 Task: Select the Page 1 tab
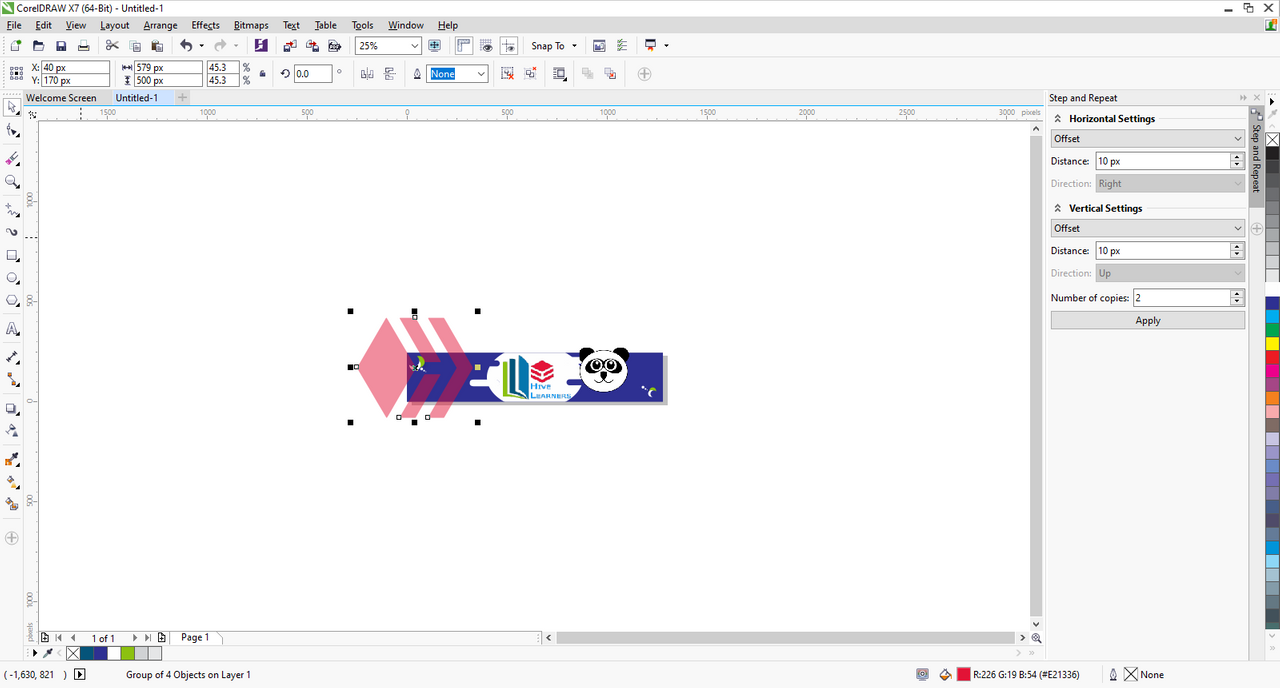pyautogui.click(x=195, y=637)
